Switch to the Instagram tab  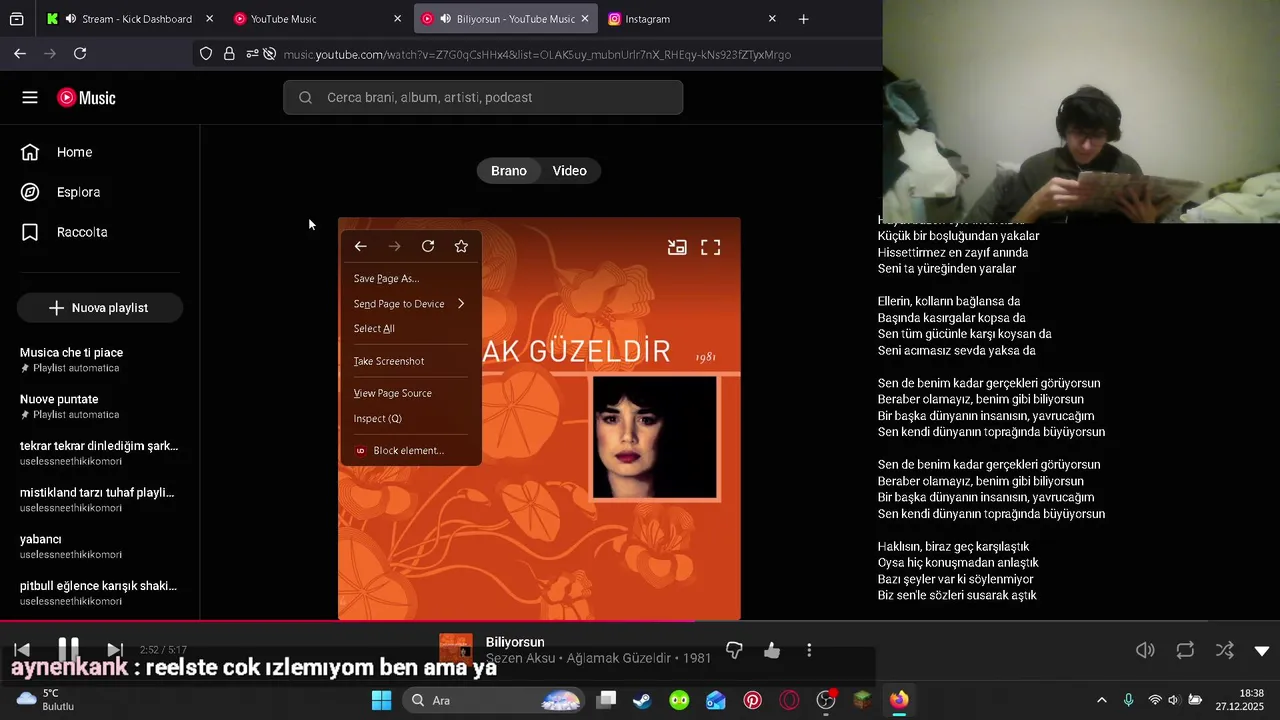(x=692, y=19)
